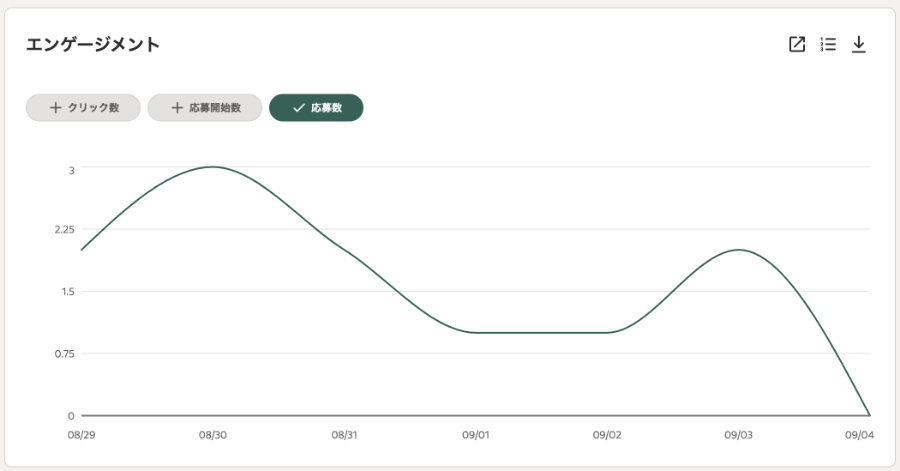This screenshot has height=471, width=900.
Task: Click the plus icon on 応募開始数 chip
Action: pyautogui.click(x=177, y=108)
